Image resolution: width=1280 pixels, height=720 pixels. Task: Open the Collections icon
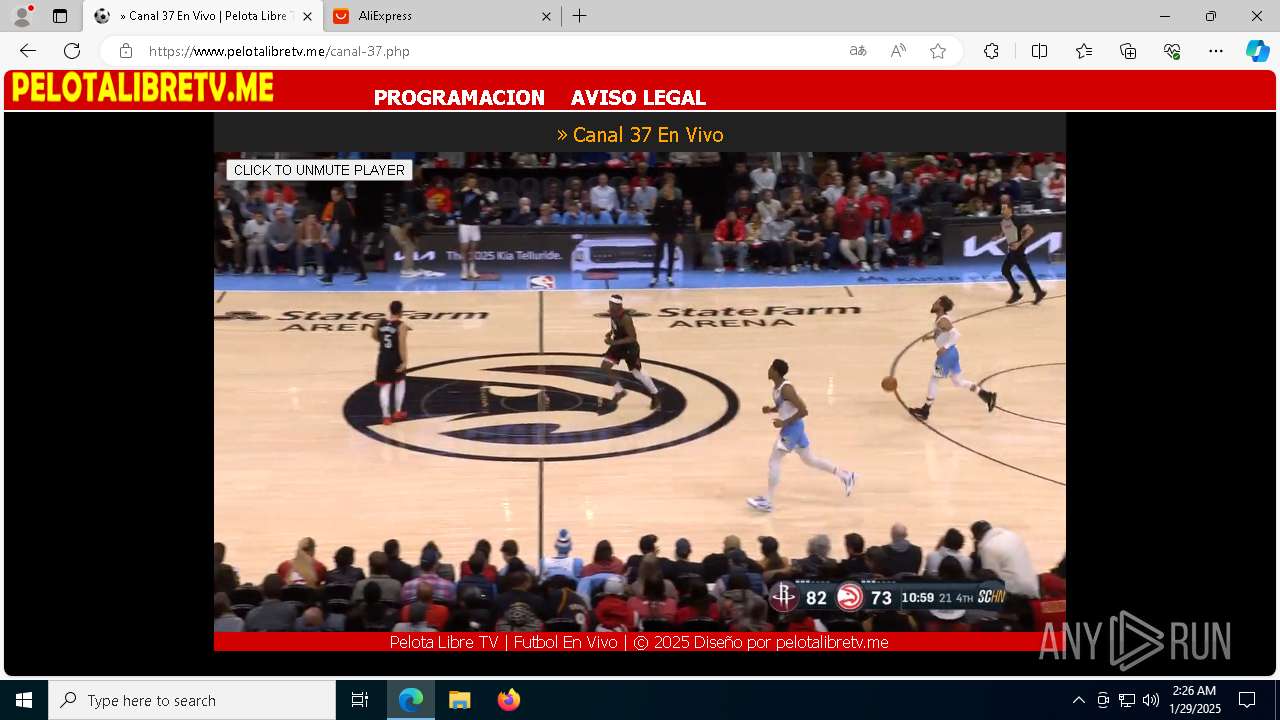tap(1128, 51)
